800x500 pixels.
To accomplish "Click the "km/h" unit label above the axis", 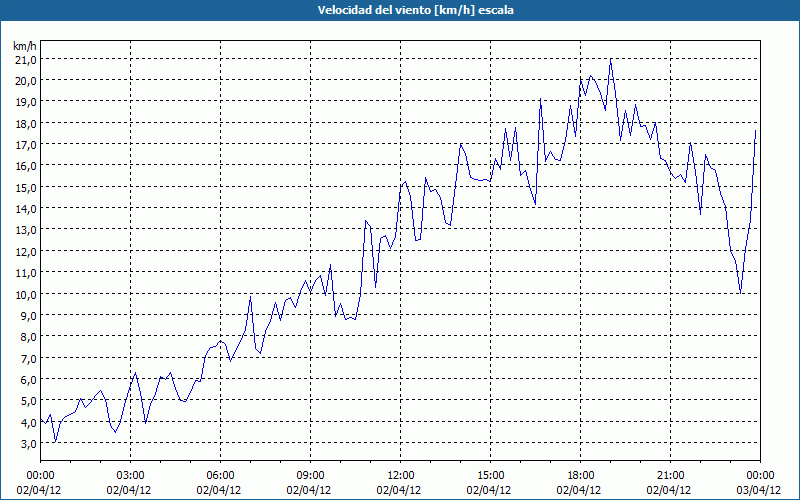I will pos(25,46).
